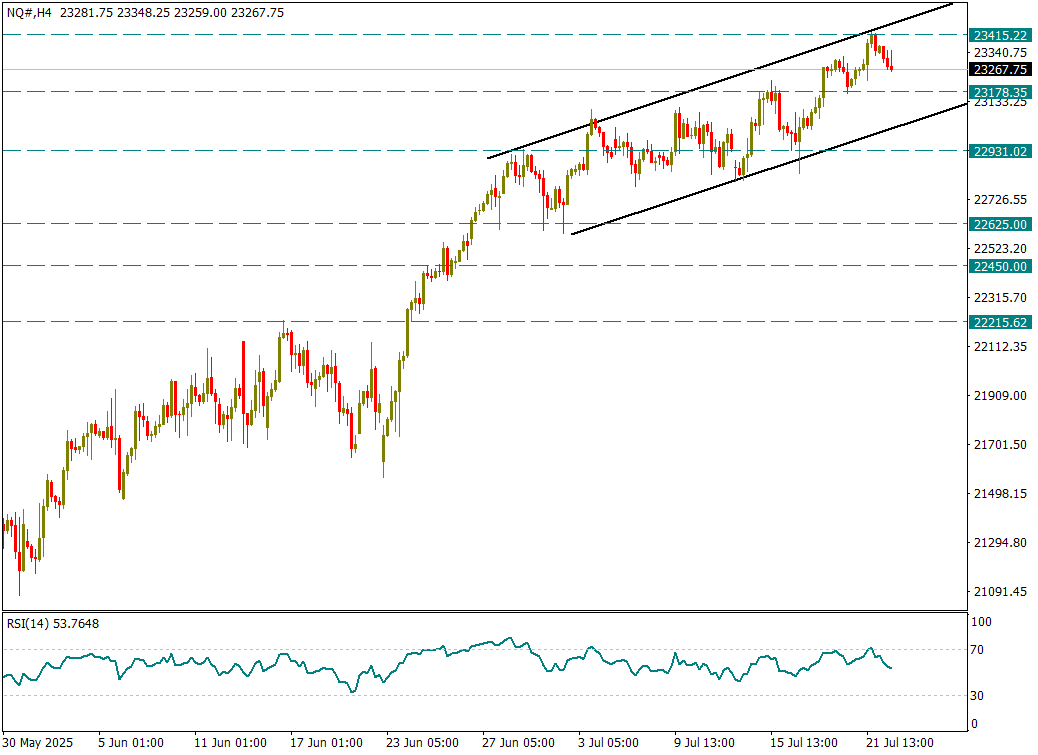Click the 21091.45 price axis value
This screenshot has width=1038, height=755.
(x=1000, y=592)
